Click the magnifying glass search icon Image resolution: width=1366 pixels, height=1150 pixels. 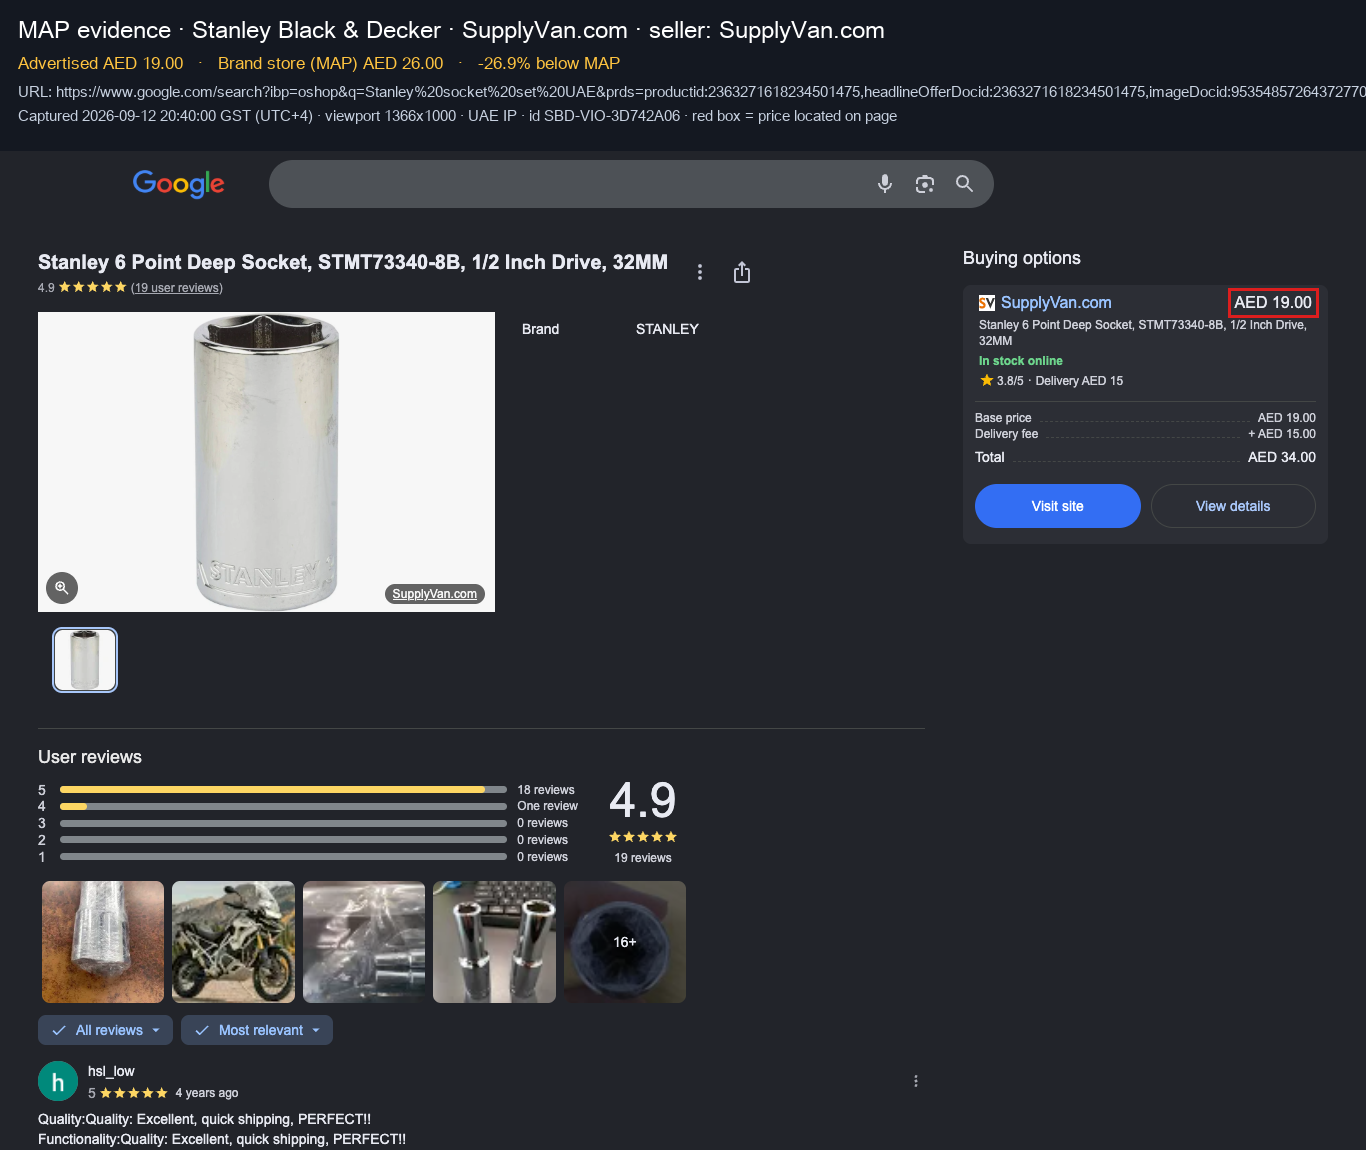[964, 184]
